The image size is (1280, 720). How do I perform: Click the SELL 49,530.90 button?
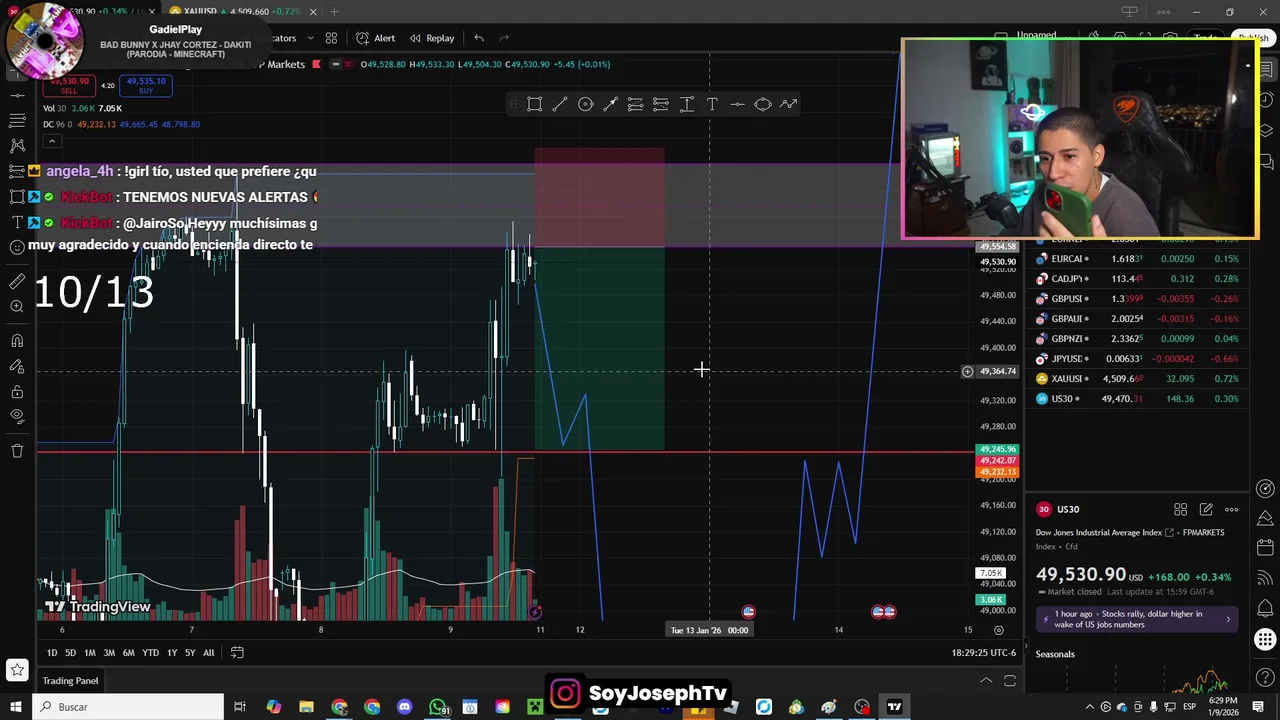[69, 86]
